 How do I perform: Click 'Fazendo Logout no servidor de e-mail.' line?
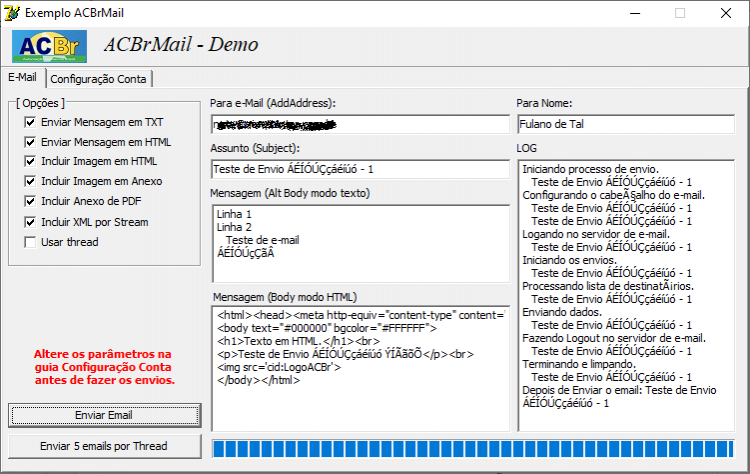(614, 339)
